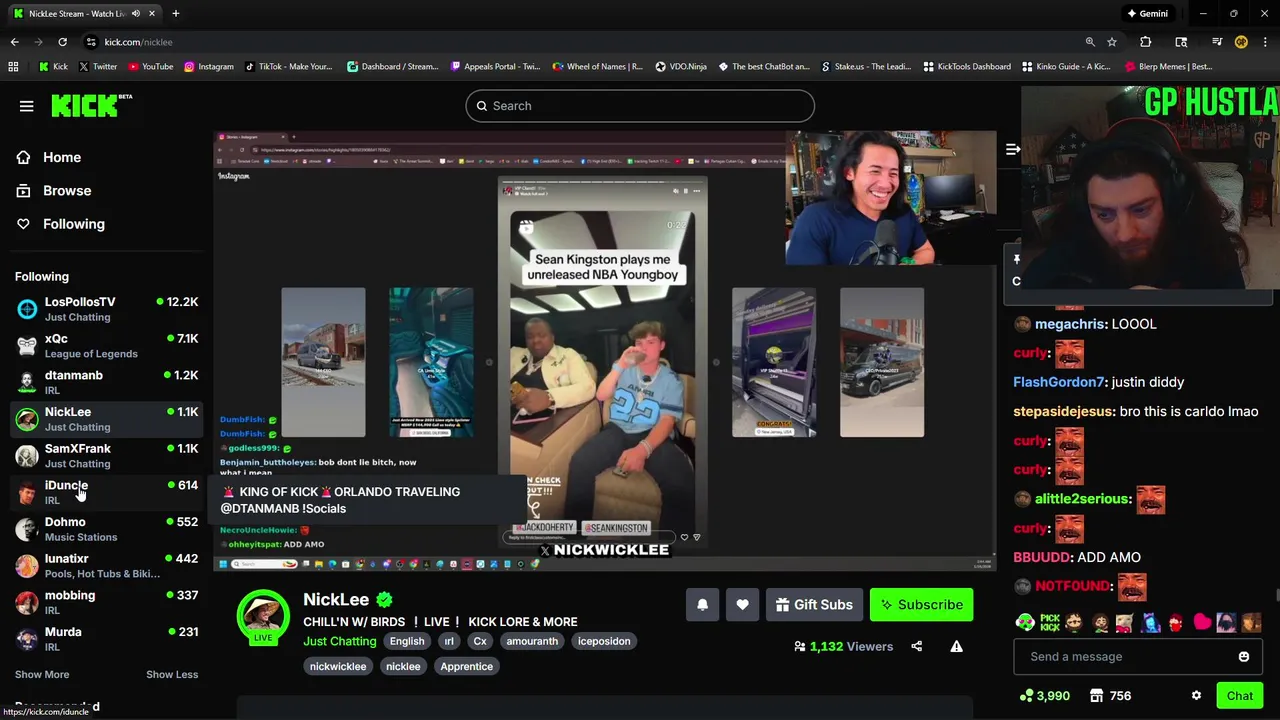The image size is (1280, 720).
Task: Expand following list with Show More
Action: click(x=42, y=674)
